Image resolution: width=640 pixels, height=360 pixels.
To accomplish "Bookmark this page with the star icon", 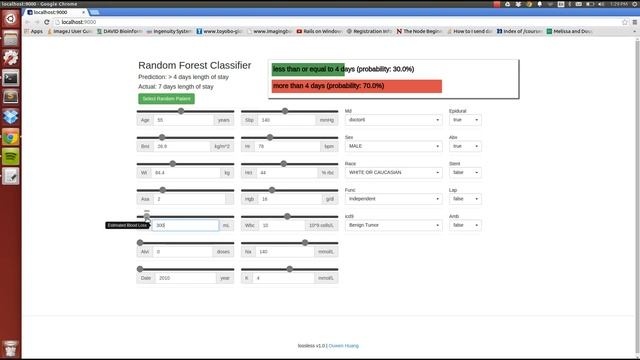I will 624,22.
